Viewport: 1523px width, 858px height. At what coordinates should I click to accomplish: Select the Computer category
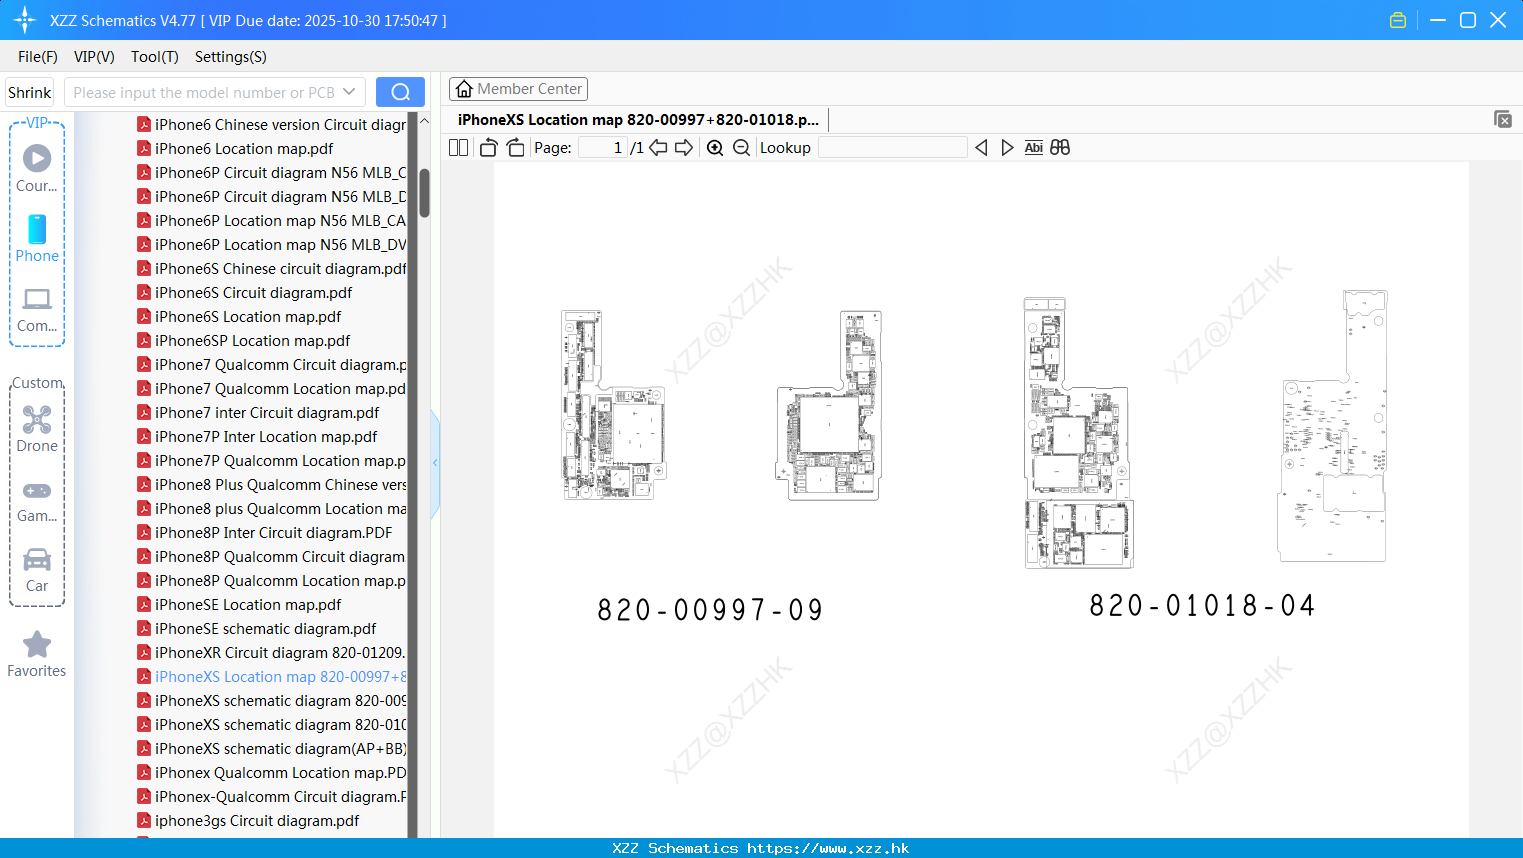pyautogui.click(x=37, y=309)
